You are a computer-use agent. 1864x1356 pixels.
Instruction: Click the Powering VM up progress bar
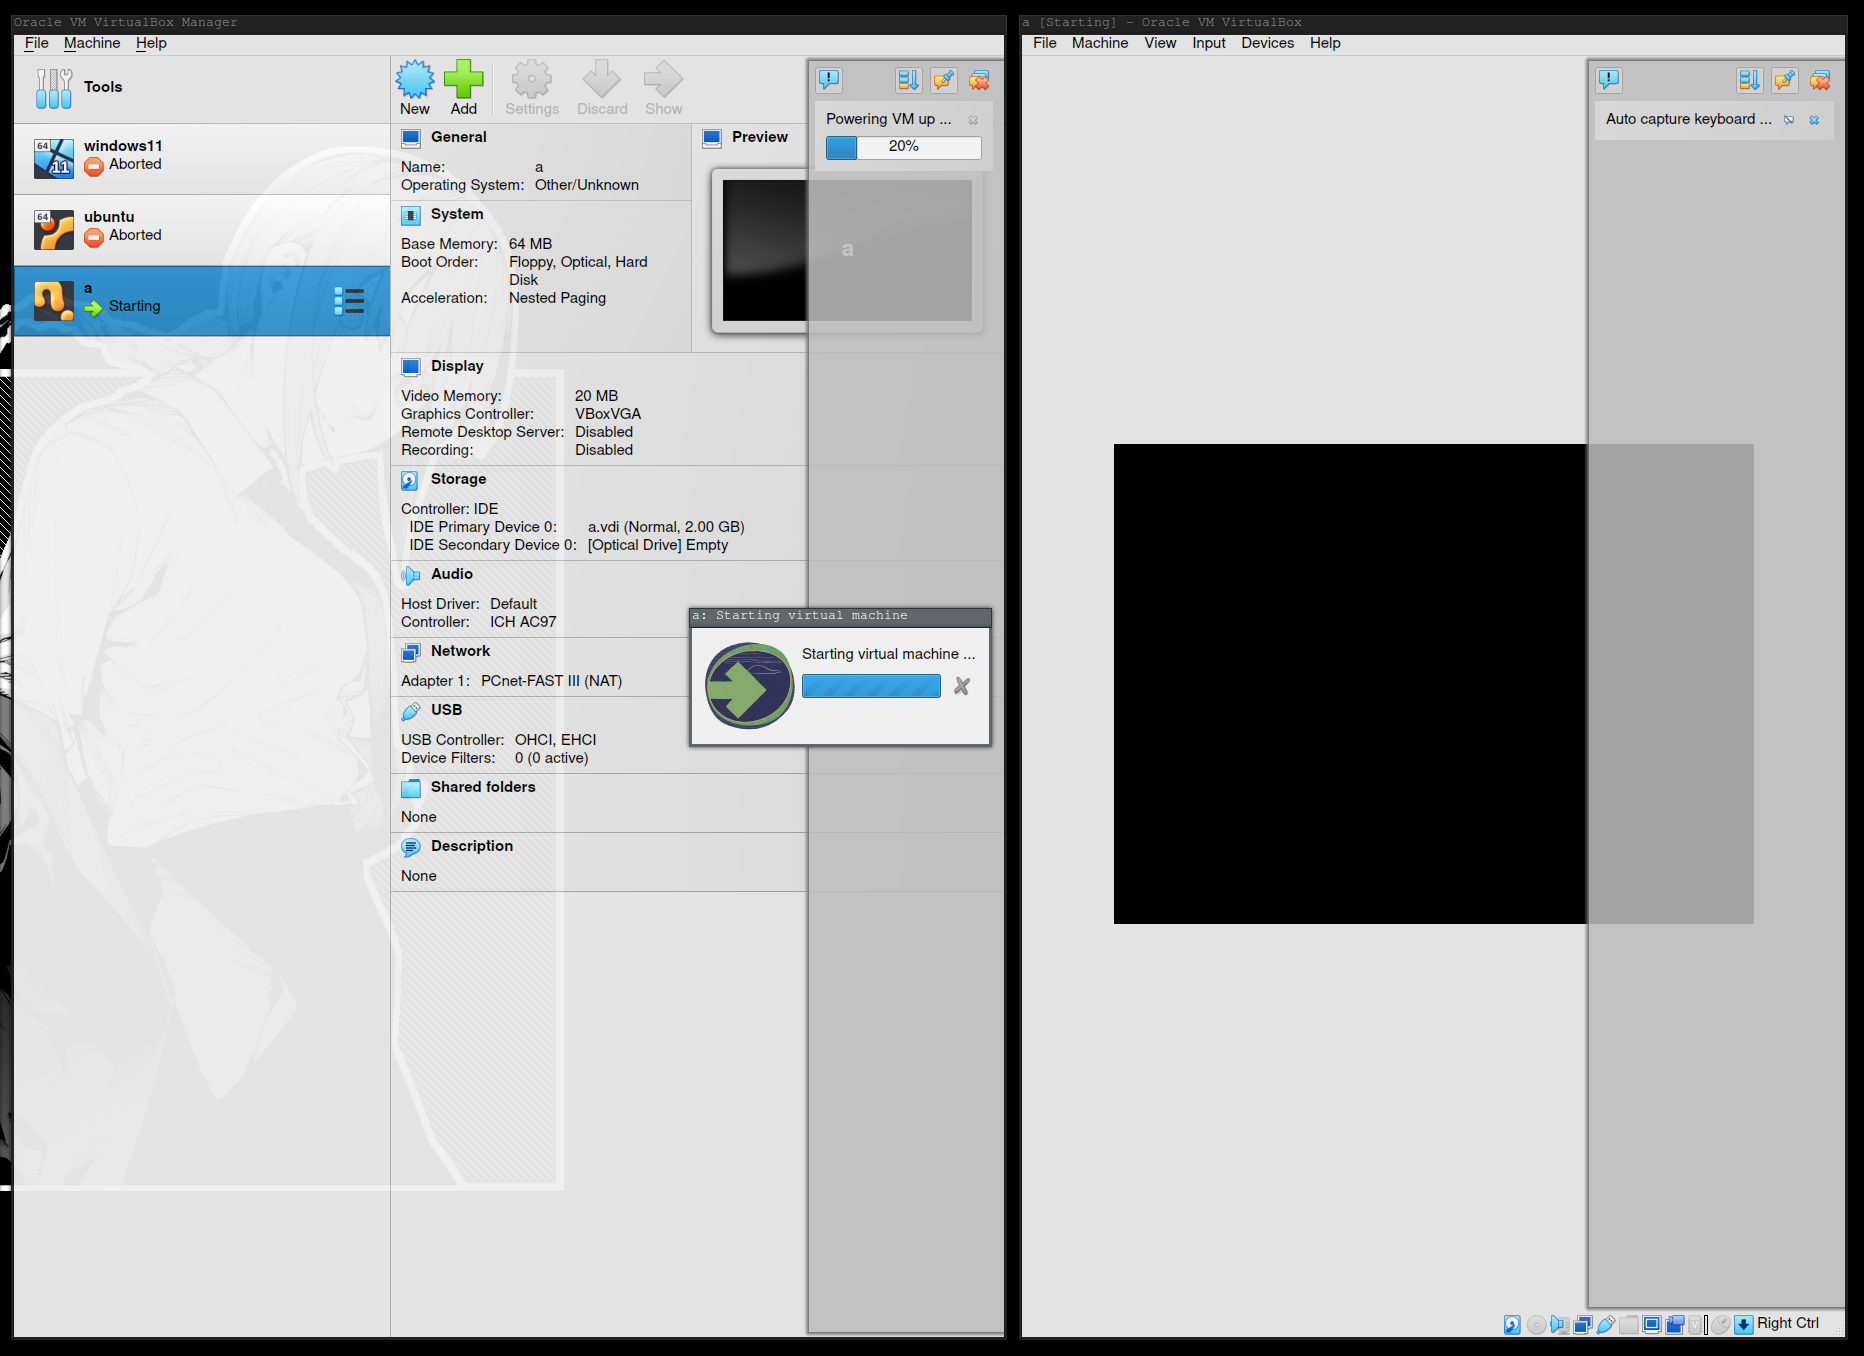903,147
